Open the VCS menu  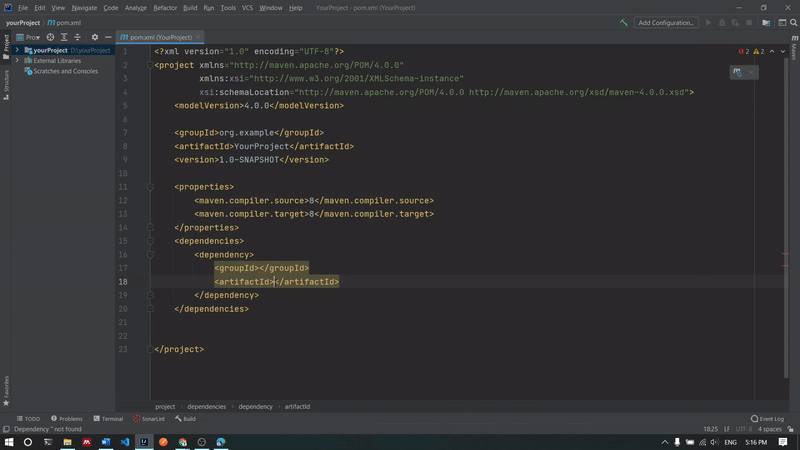(x=247, y=8)
